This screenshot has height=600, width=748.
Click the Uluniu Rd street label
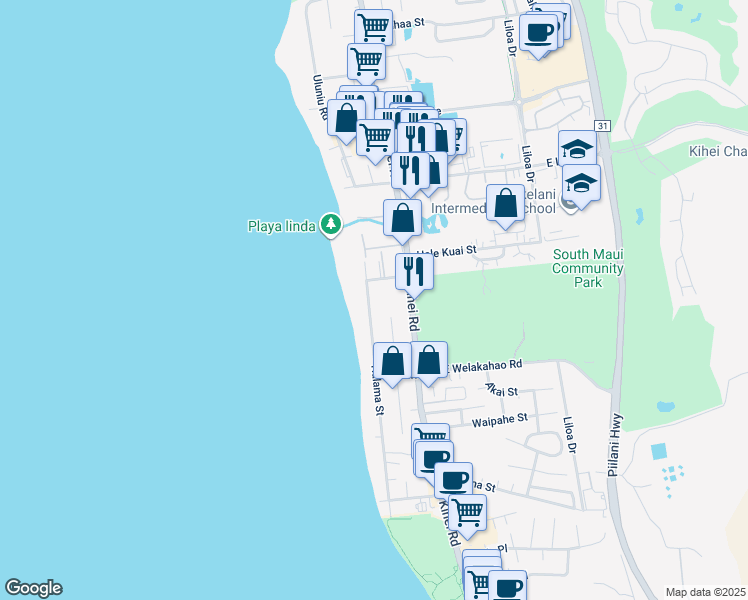[x=319, y=97]
